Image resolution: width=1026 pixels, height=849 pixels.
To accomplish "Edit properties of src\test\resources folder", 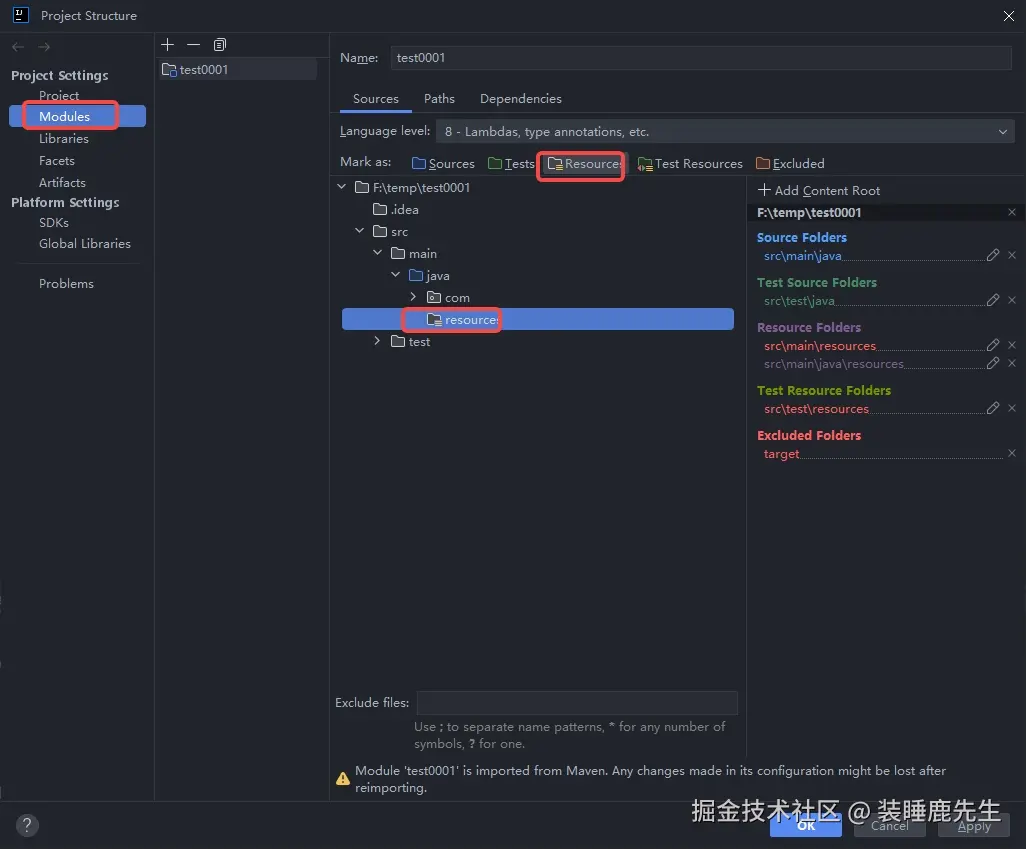I will tap(993, 408).
